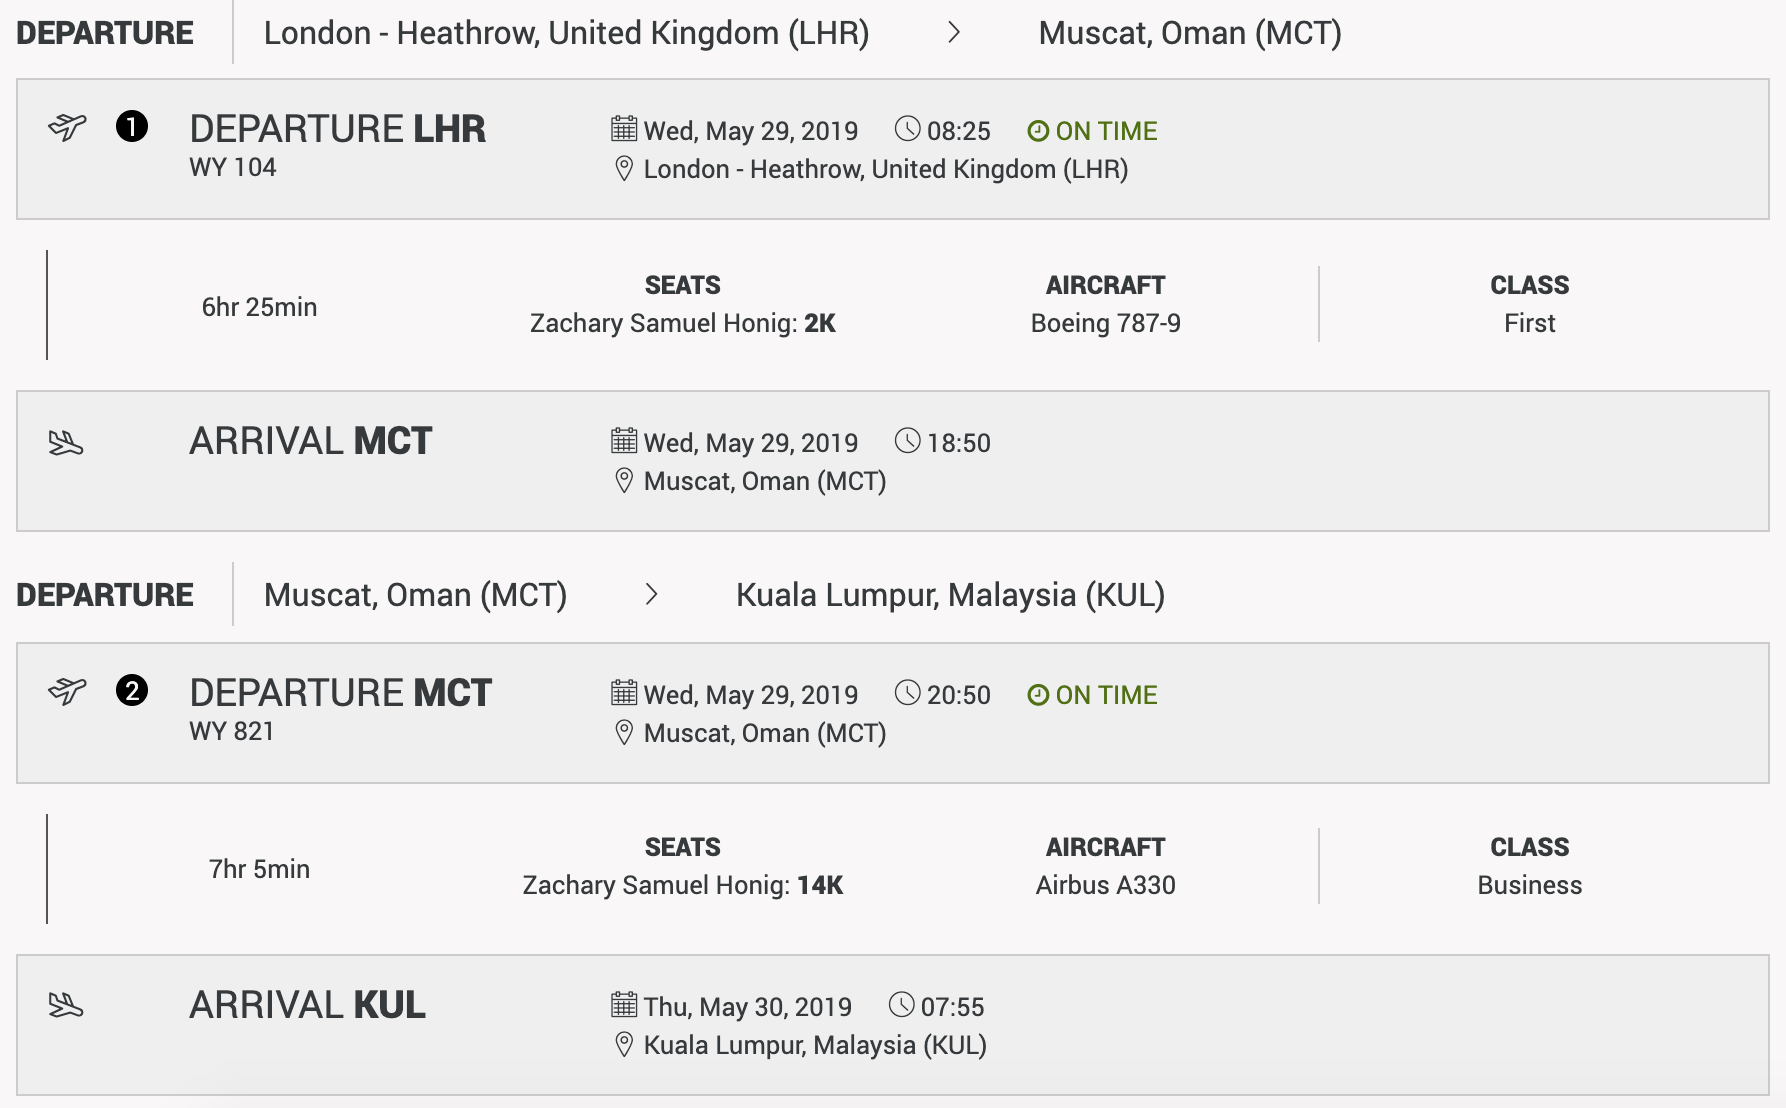
Task: Click the chevron between Muscat and Kuala Lumpur
Action: pyautogui.click(x=652, y=595)
